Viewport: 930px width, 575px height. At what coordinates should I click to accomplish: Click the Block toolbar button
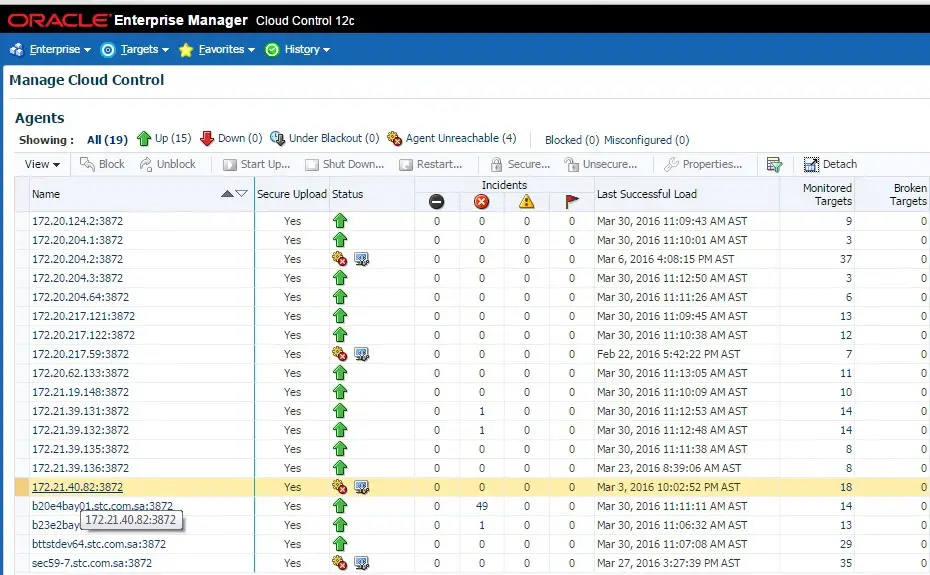(103, 164)
